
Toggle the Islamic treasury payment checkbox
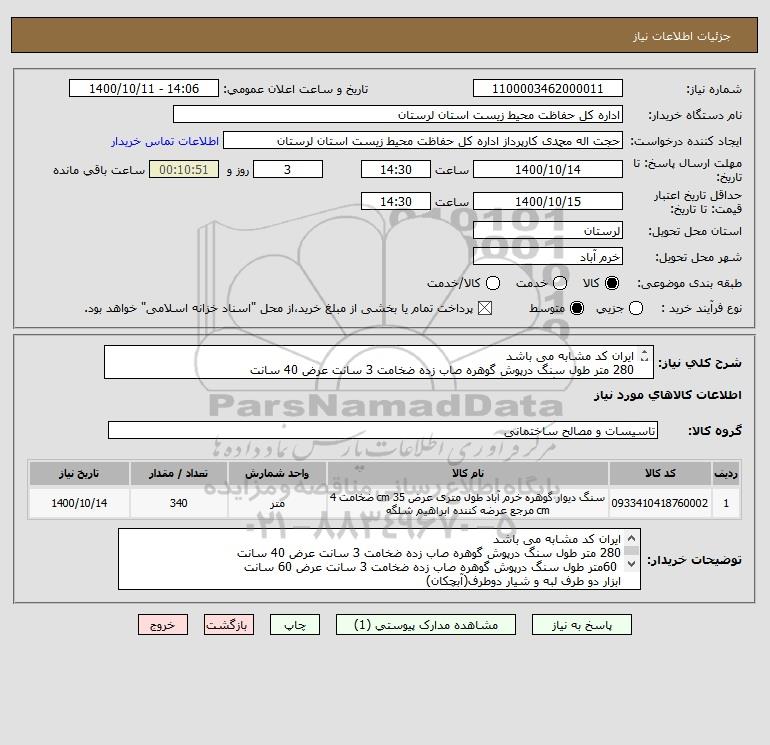coord(485,308)
